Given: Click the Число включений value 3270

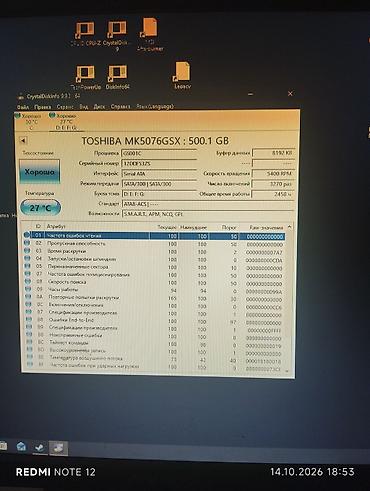Looking at the screenshot, I should pyautogui.click(x=273, y=184).
